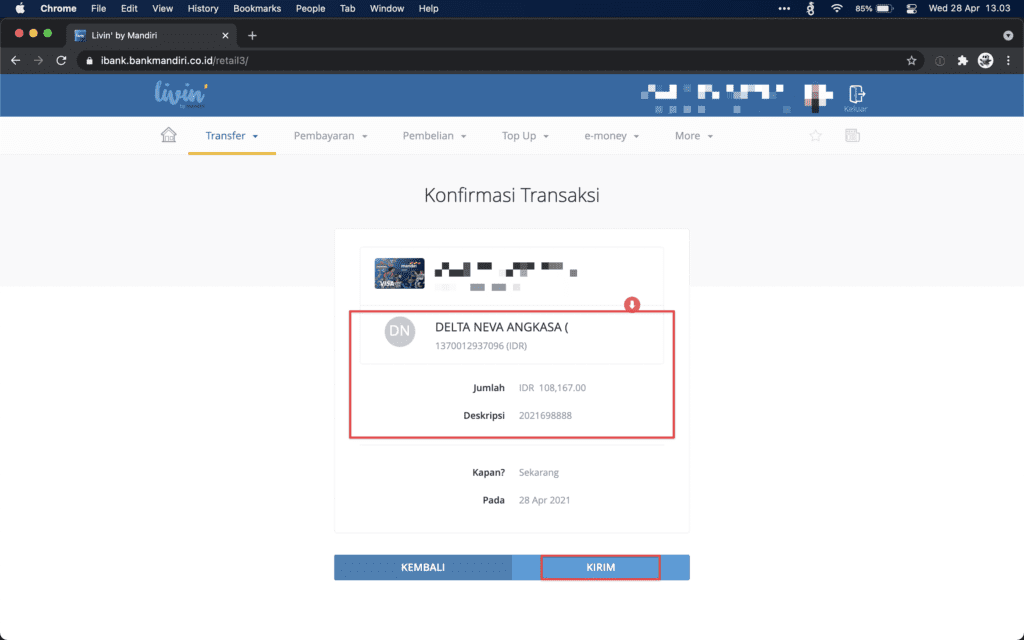The image size is (1024, 640).
Task: Bookmark this page with address bar star
Action: (x=911, y=60)
